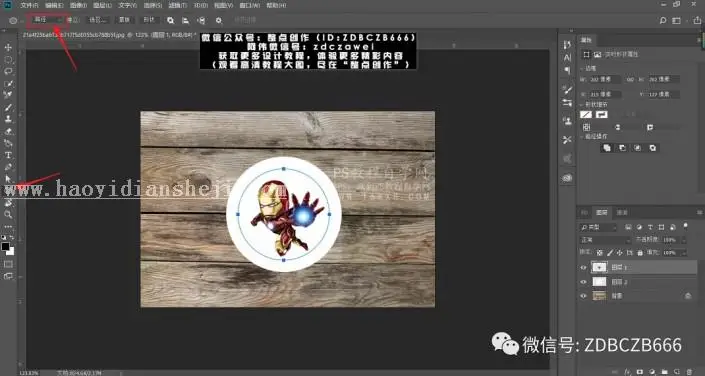Click the search icon at top right
This screenshot has height=376, width=705.
(663, 20)
